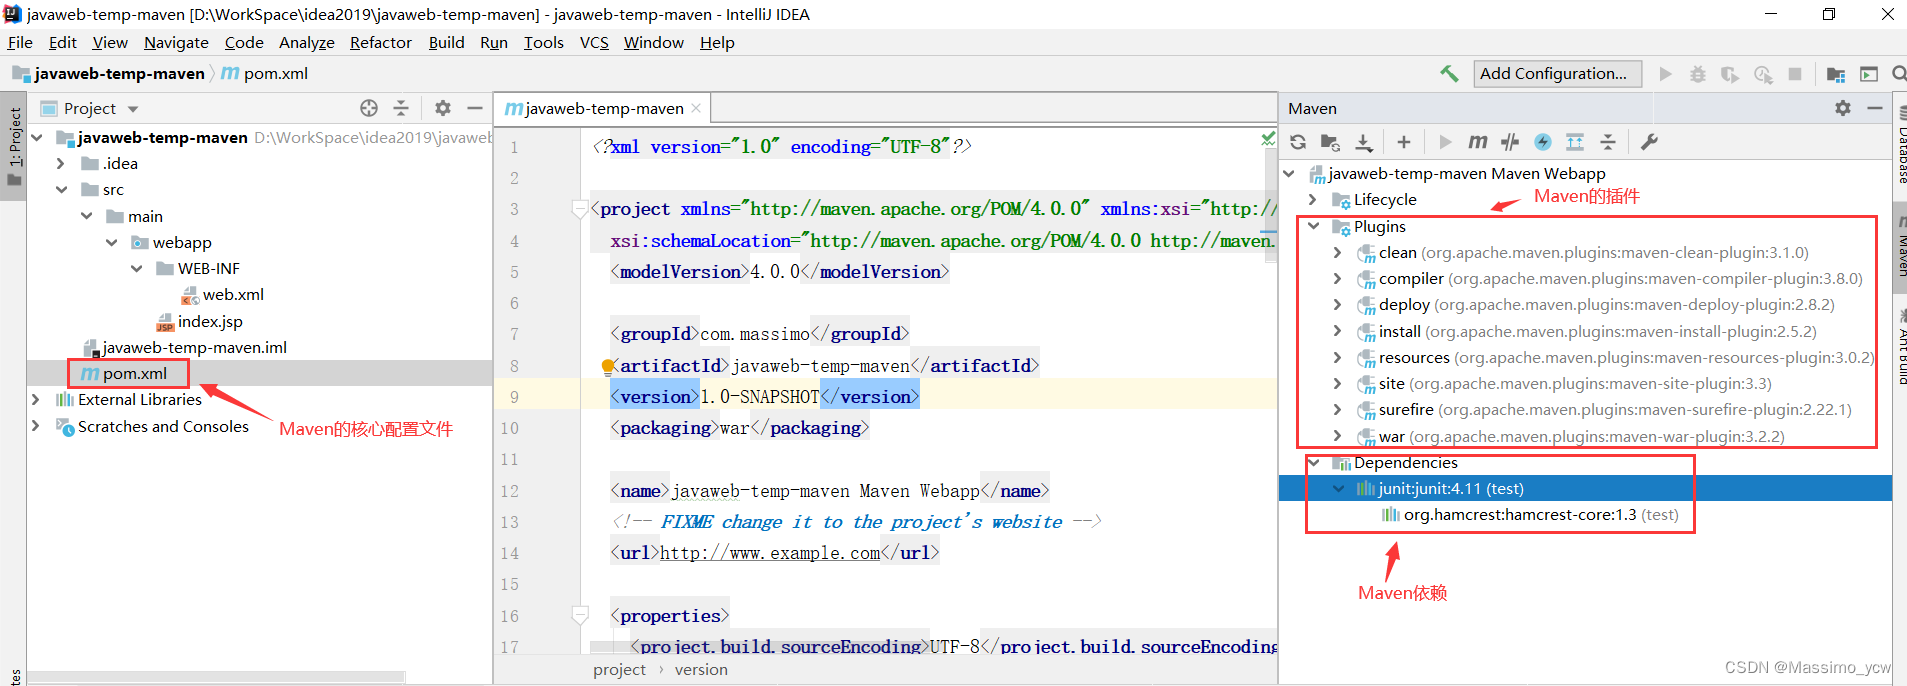1907x686 pixels.
Task: Expand External Libraries node
Action: (36, 400)
